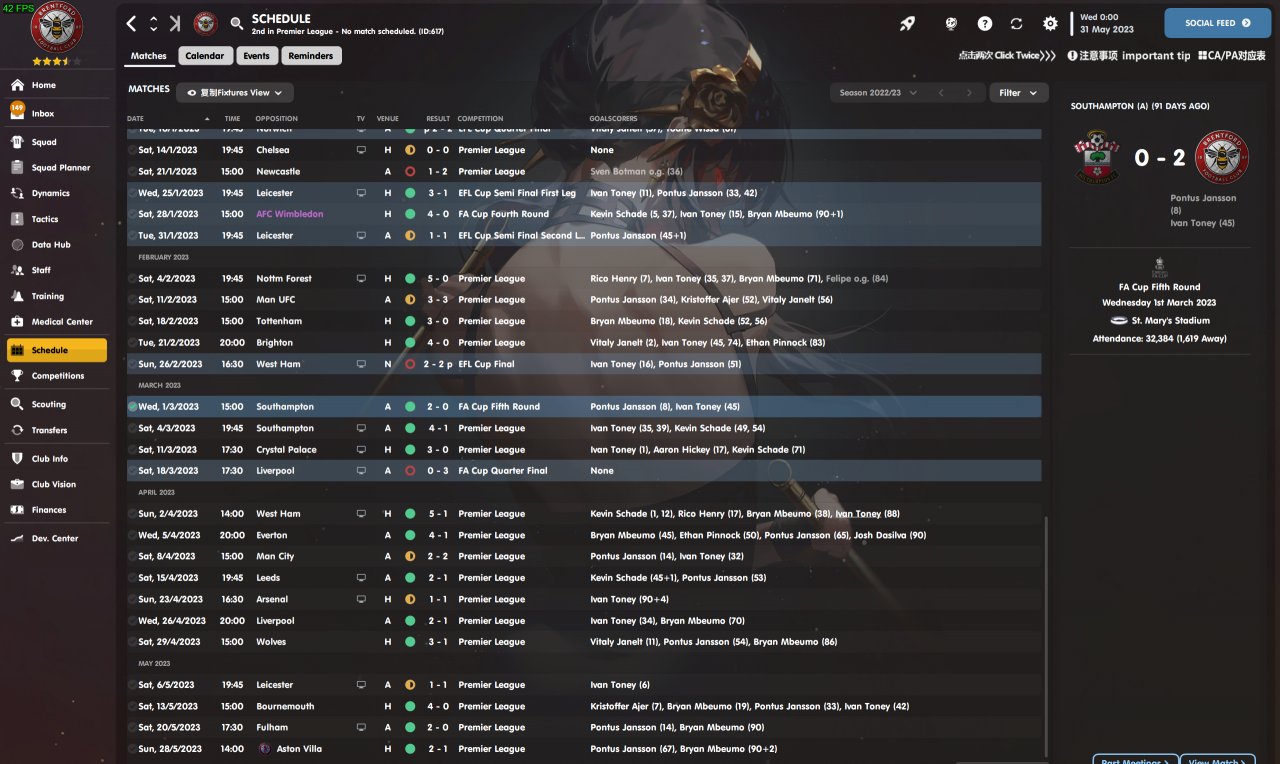The height and width of the screenshot is (764, 1280).
Task: Click the Past Meetings button
Action: [x=1135, y=759]
